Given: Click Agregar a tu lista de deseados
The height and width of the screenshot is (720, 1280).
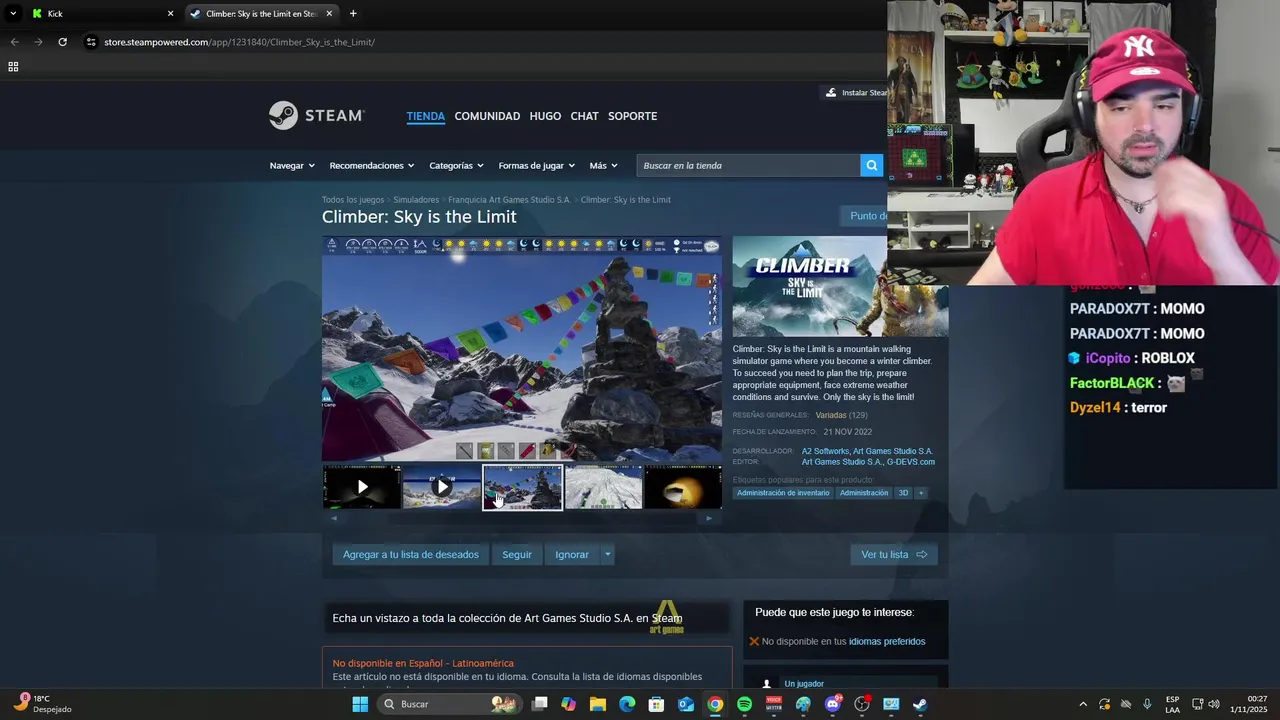Looking at the screenshot, I should [411, 554].
